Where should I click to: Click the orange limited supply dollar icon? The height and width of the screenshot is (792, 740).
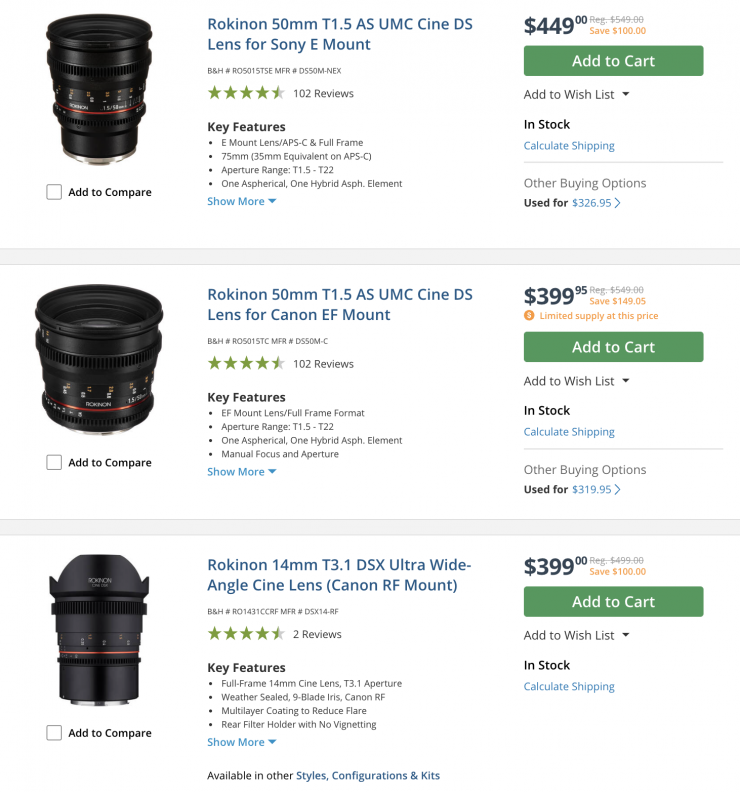tap(529, 316)
